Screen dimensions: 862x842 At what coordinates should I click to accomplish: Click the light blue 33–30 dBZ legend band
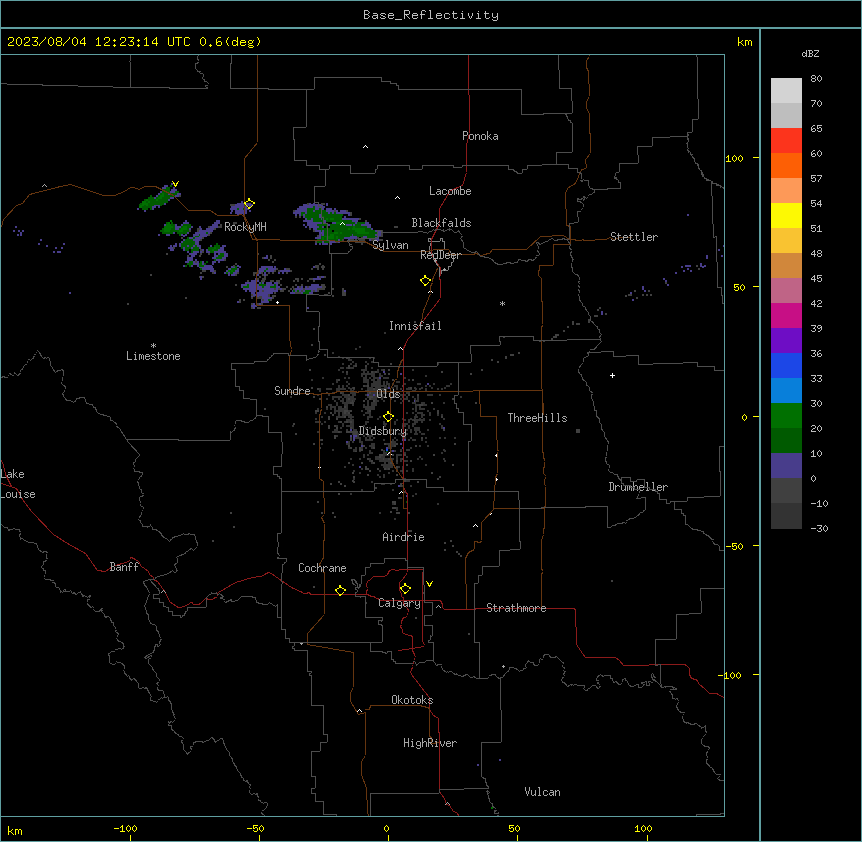pos(786,390)
